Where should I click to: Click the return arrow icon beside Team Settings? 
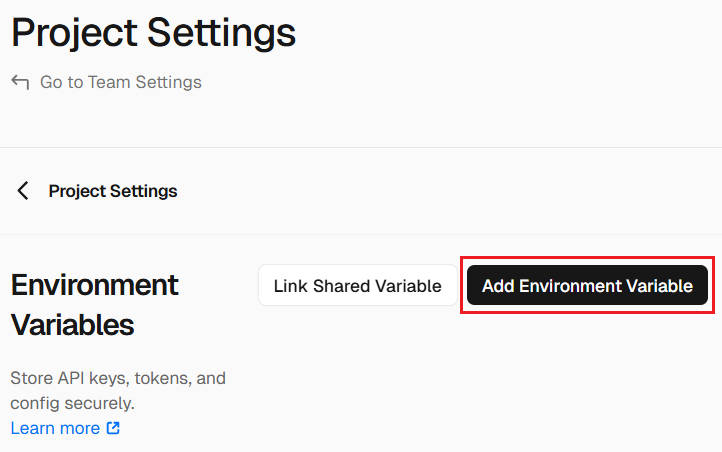click(x=20, y=82)
